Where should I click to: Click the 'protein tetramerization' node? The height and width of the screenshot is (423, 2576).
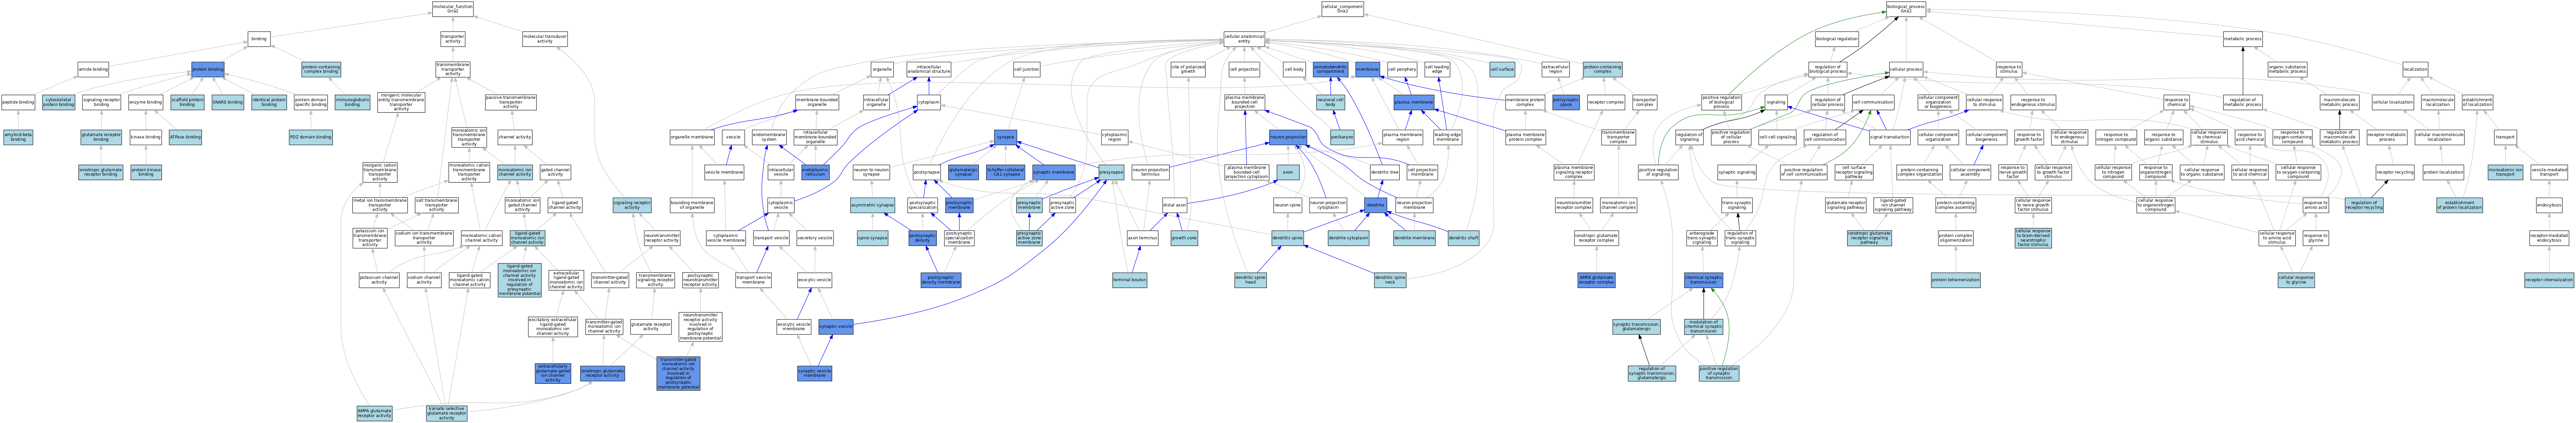[x=1955, y=280]
